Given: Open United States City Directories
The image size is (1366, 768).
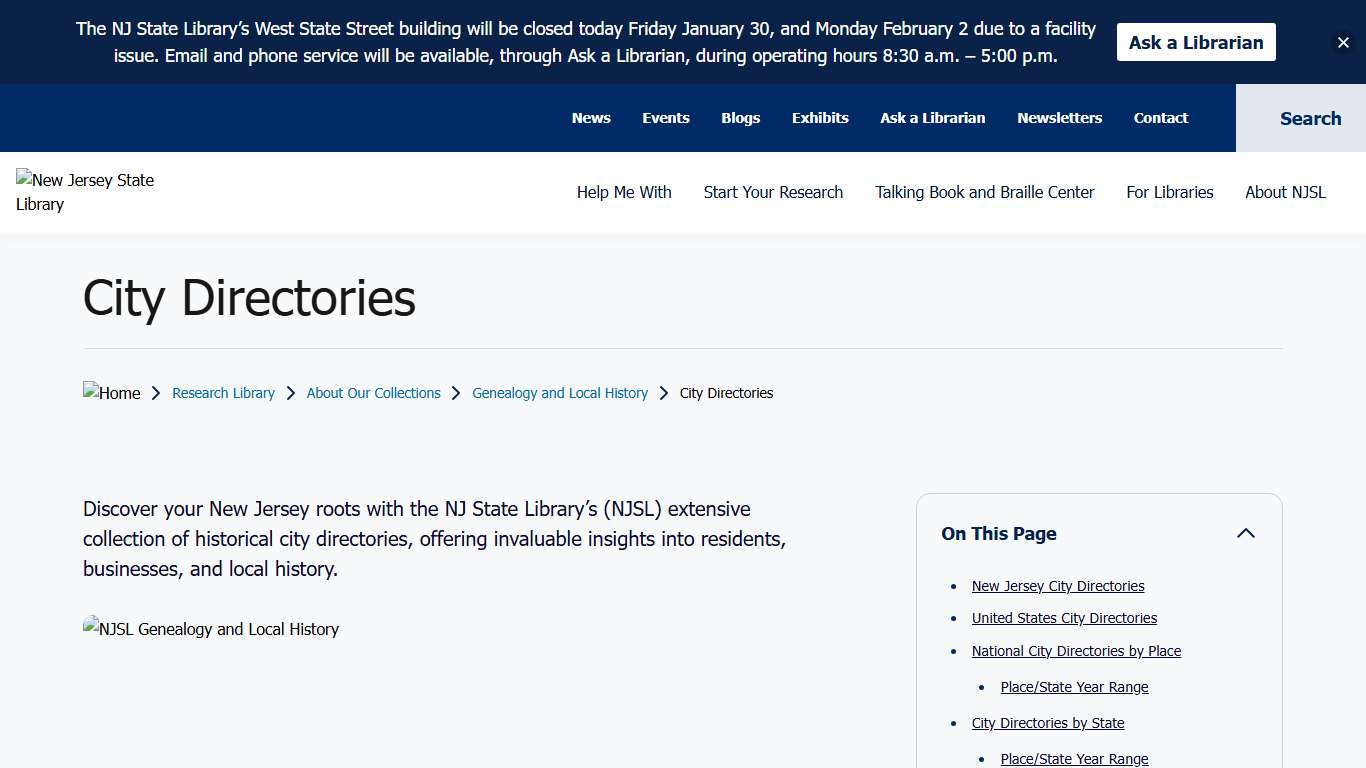Looking at the screenshot, I should pos(1064,618).
